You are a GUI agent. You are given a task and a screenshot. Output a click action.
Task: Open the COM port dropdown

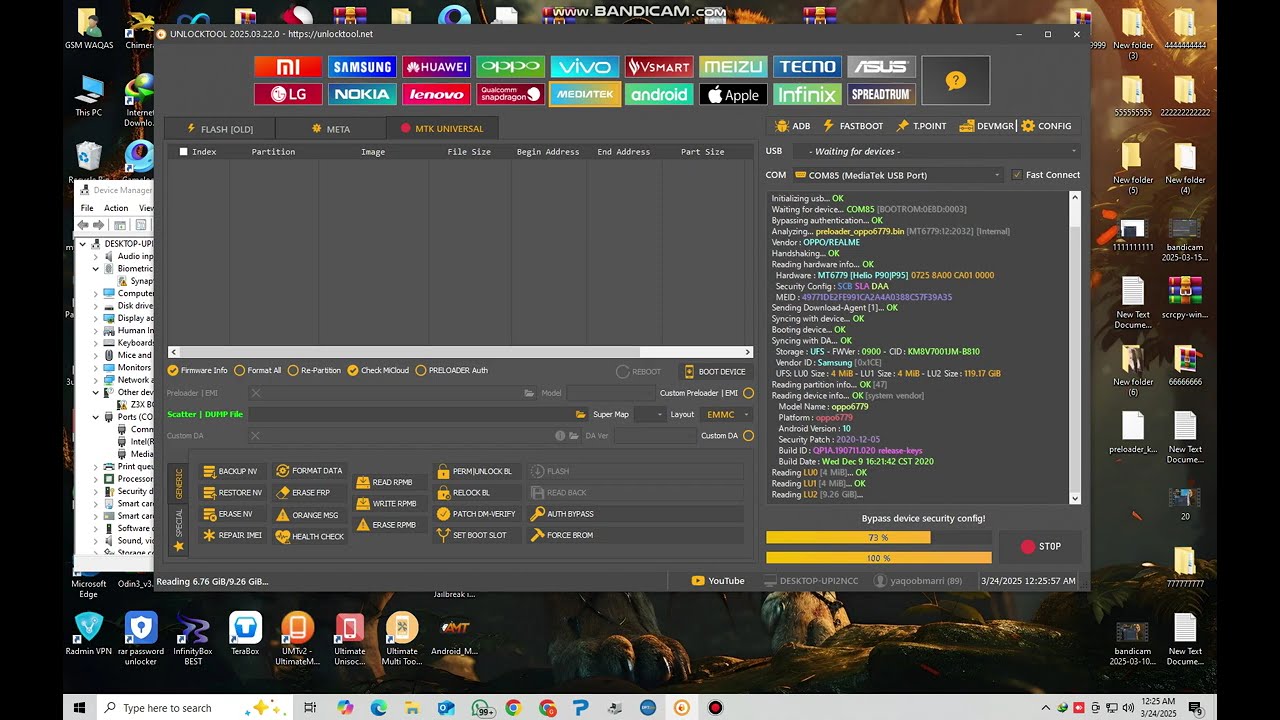[898, 175]
